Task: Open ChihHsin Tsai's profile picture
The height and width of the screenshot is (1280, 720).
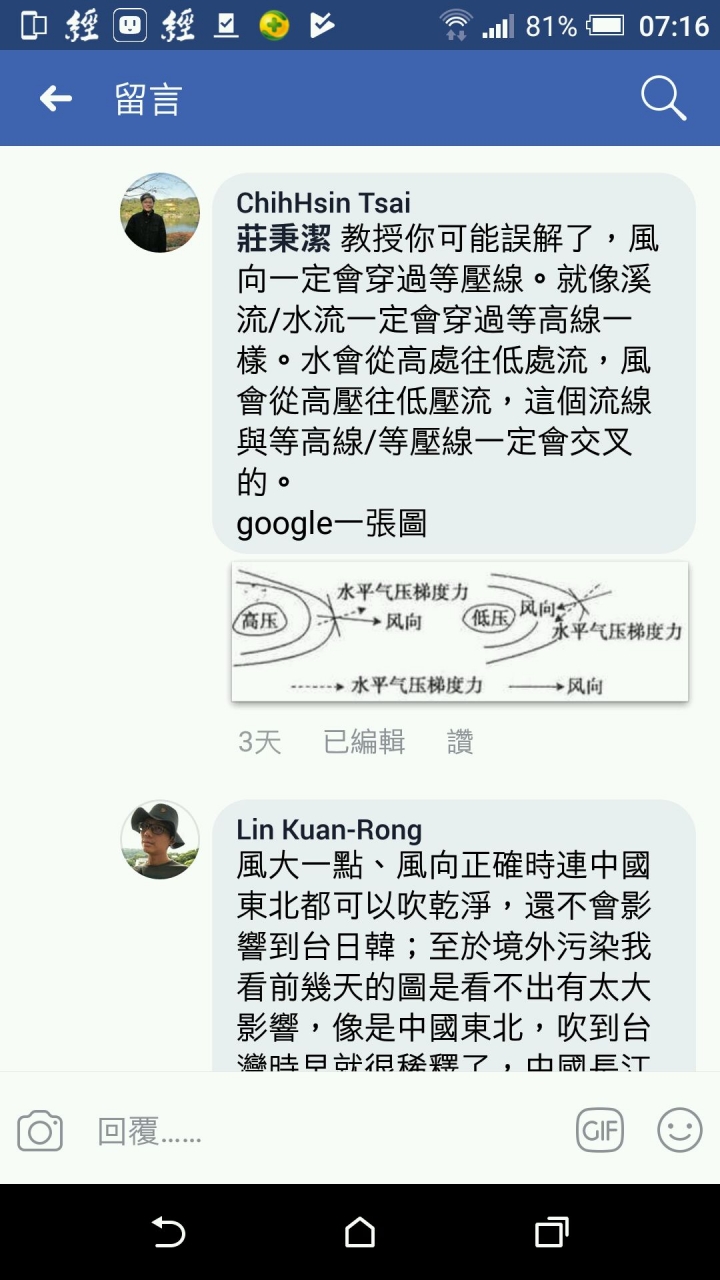Action: point(160,212)
